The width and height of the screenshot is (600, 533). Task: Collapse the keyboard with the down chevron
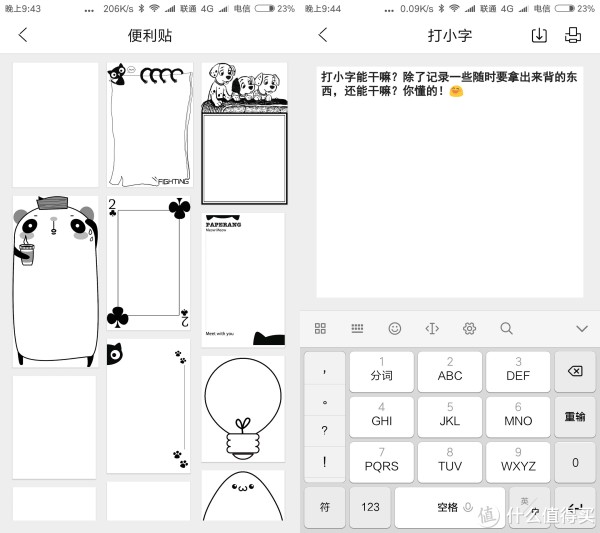click(582, 329)
